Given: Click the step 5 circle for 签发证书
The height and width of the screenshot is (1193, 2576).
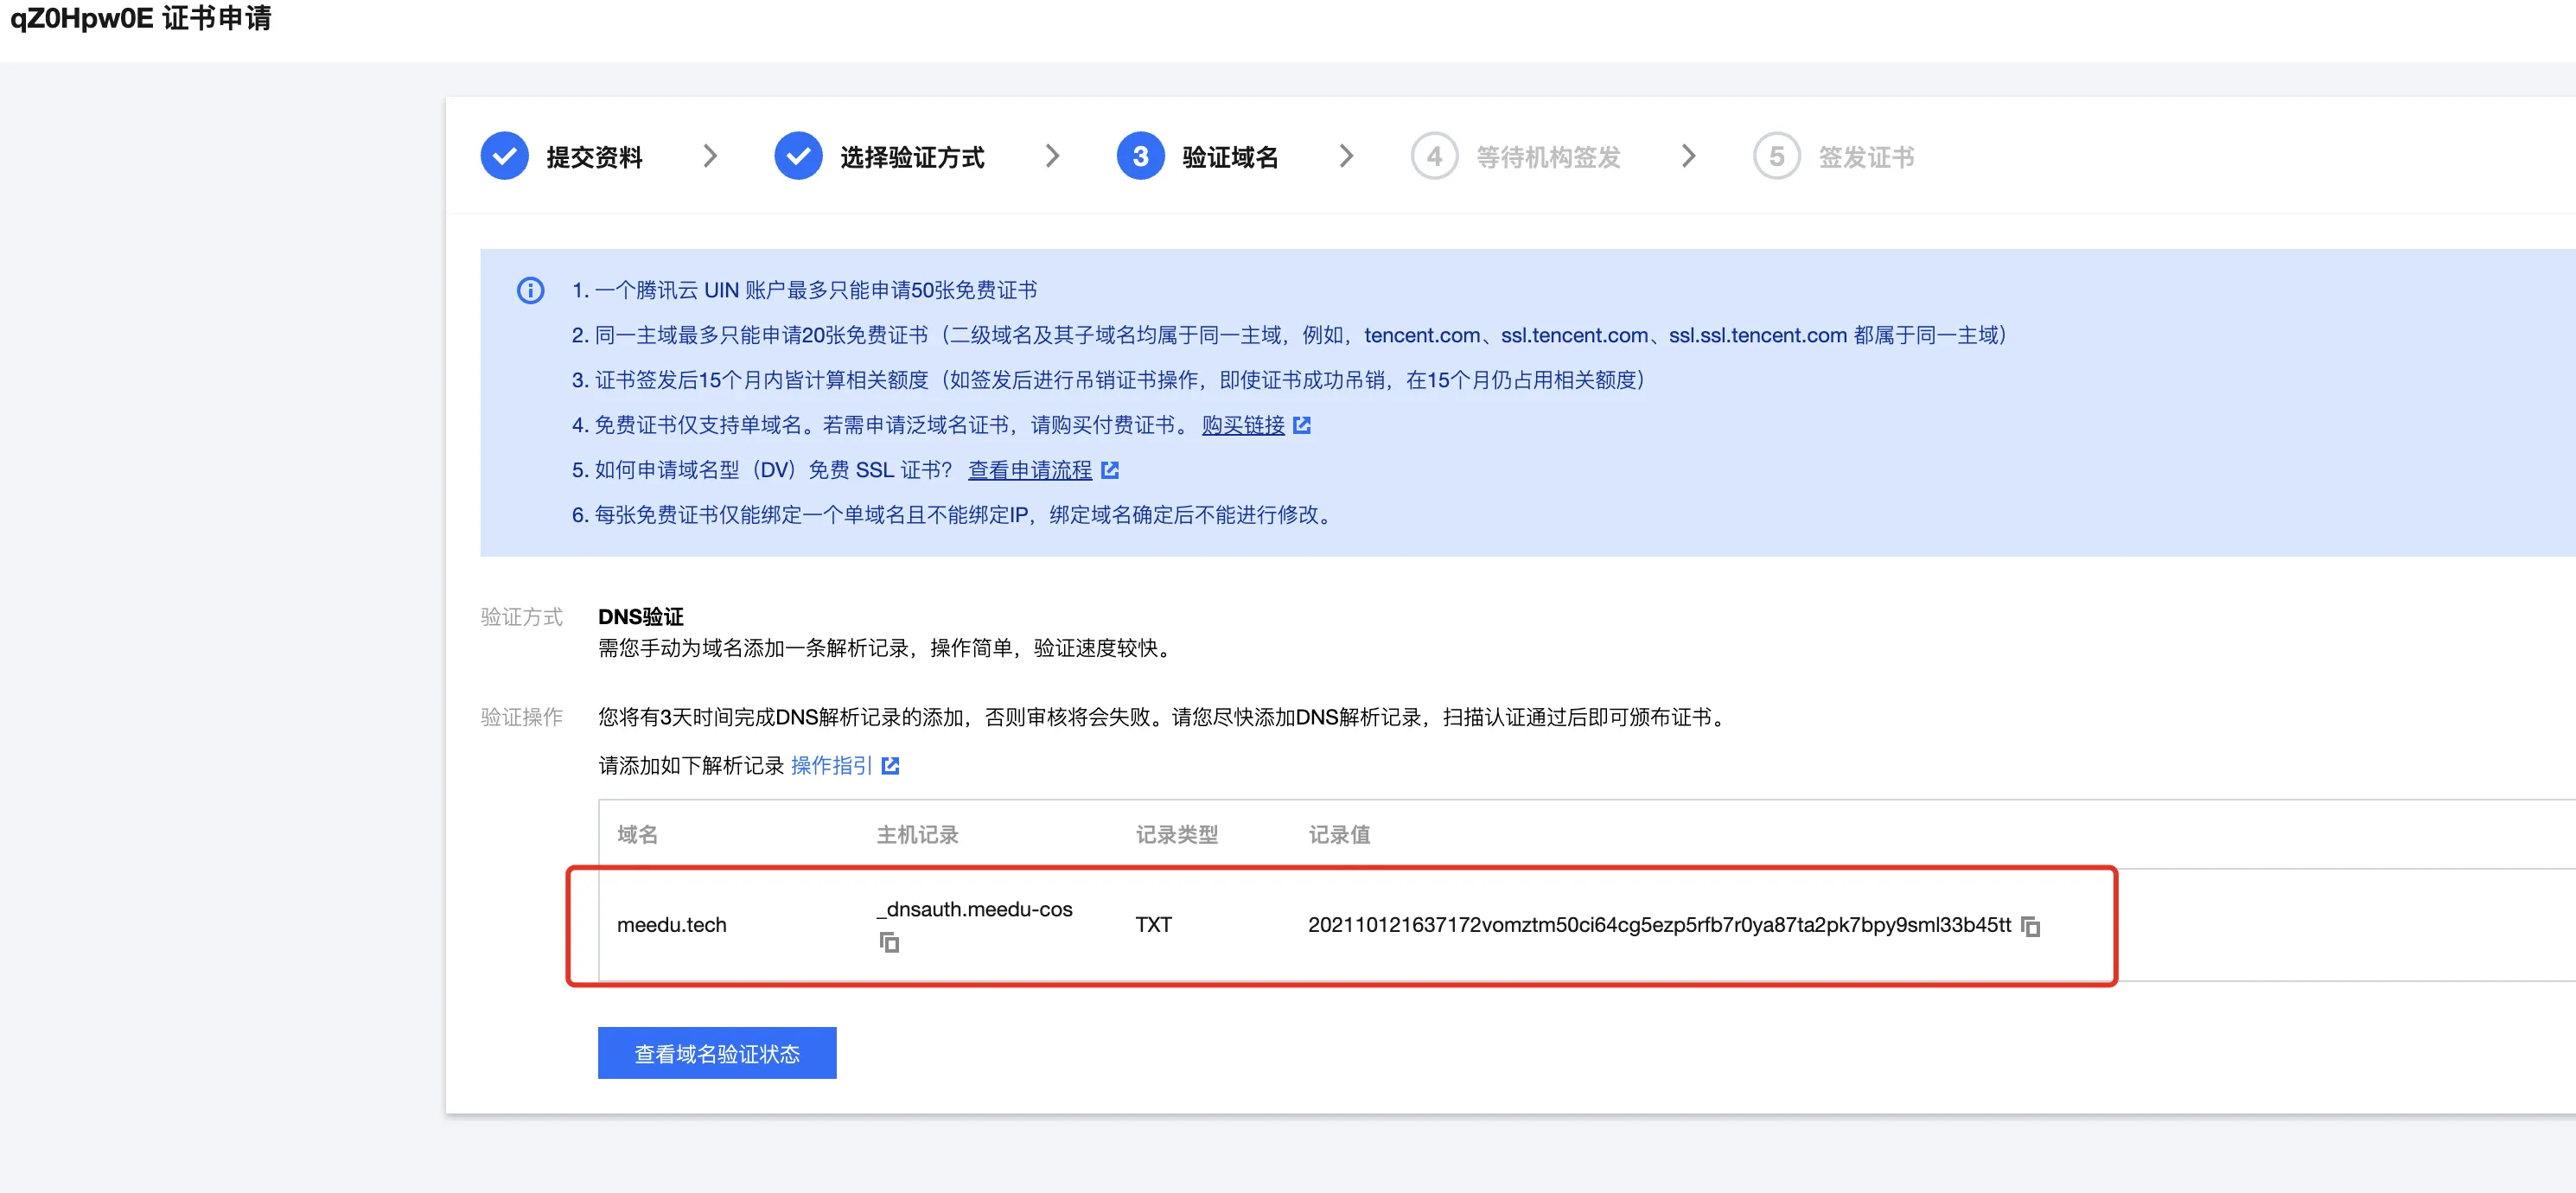Looking at the screenshot, I should [x=1776, y=156].
